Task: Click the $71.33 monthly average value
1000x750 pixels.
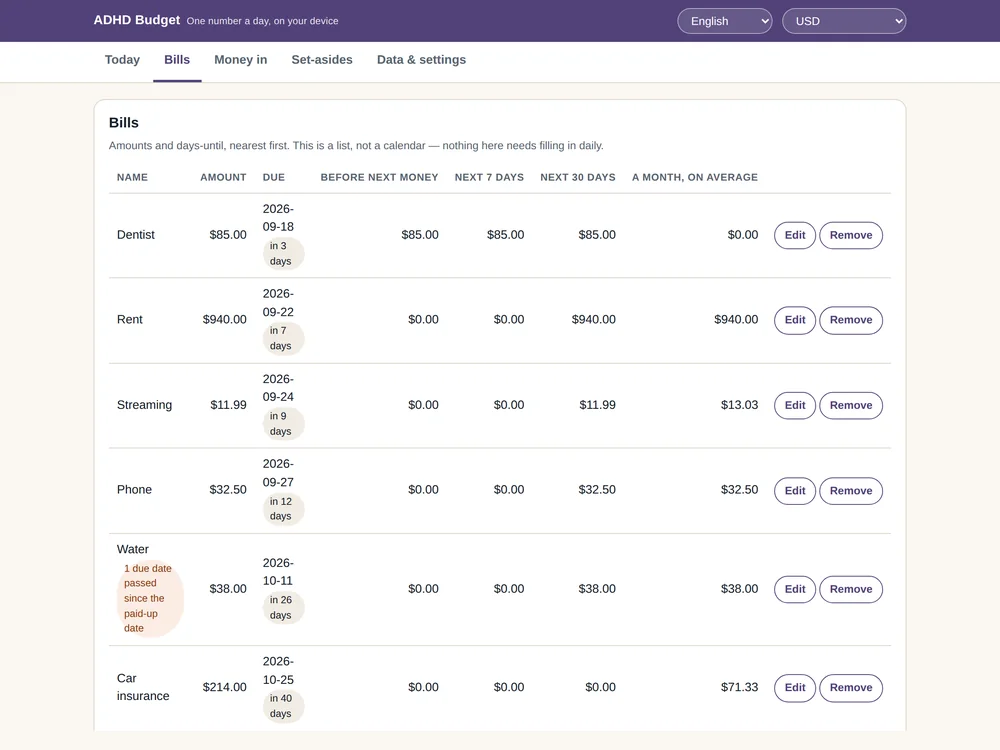Action: point(739,687)
